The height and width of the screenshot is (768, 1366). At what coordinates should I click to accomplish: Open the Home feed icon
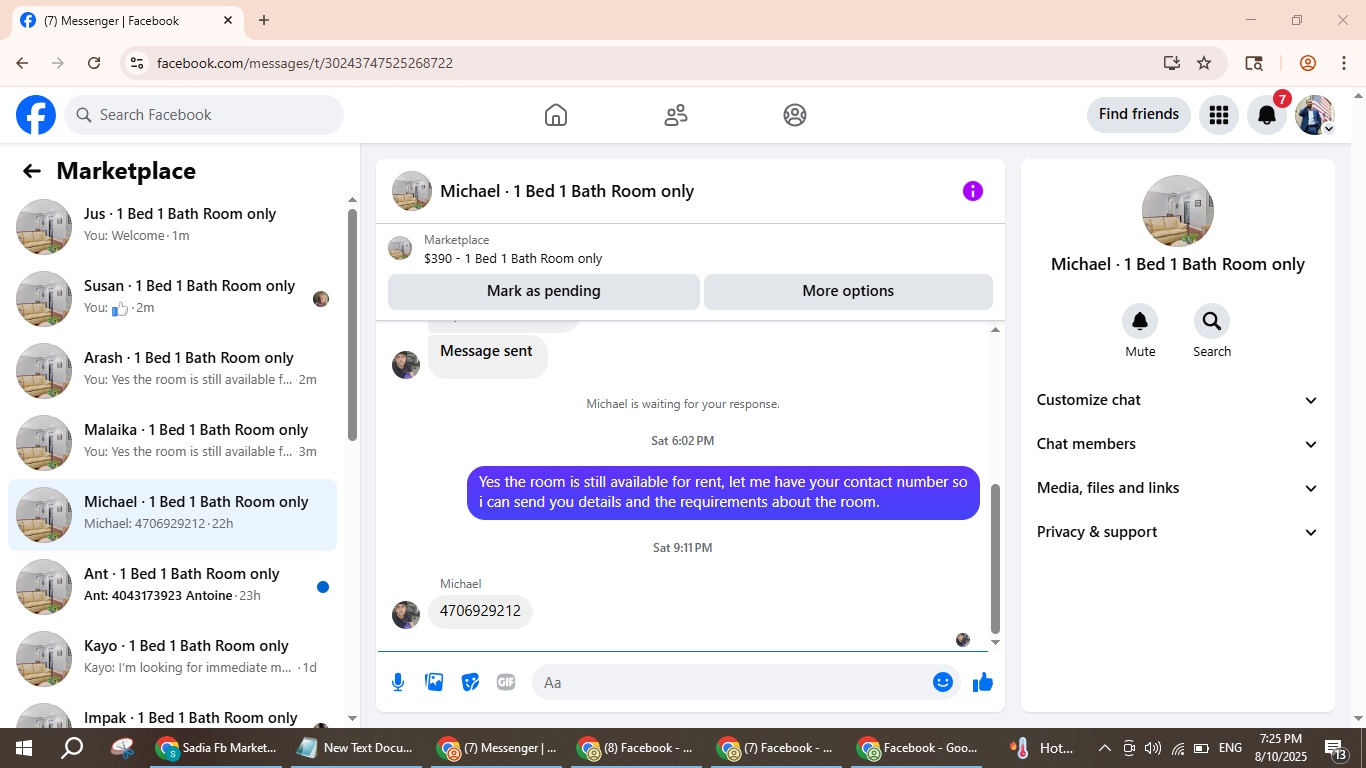tap(556, 115)
